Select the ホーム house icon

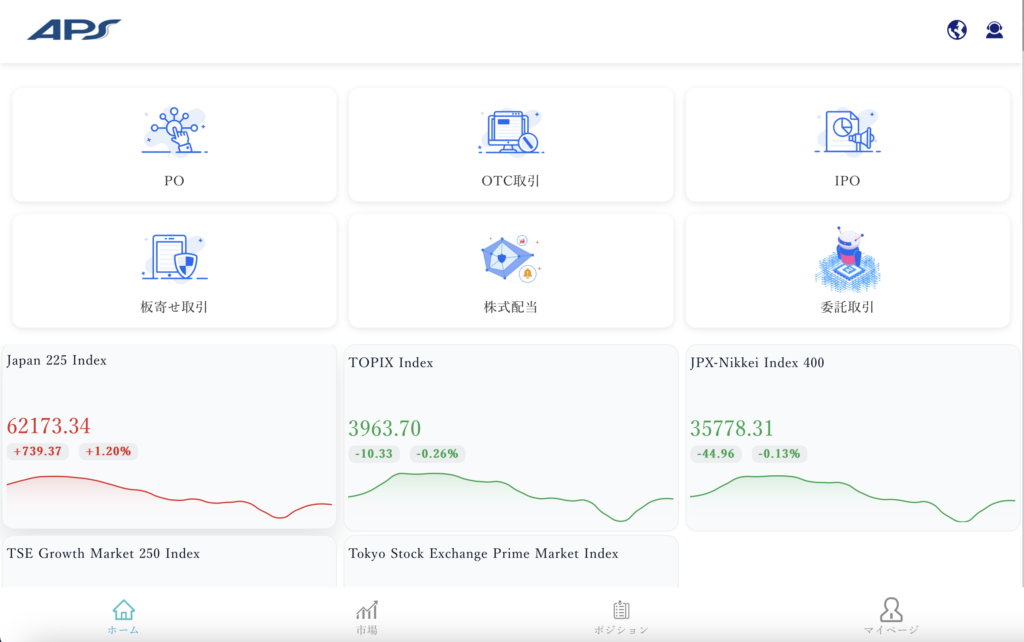click(x=123, y=610)
